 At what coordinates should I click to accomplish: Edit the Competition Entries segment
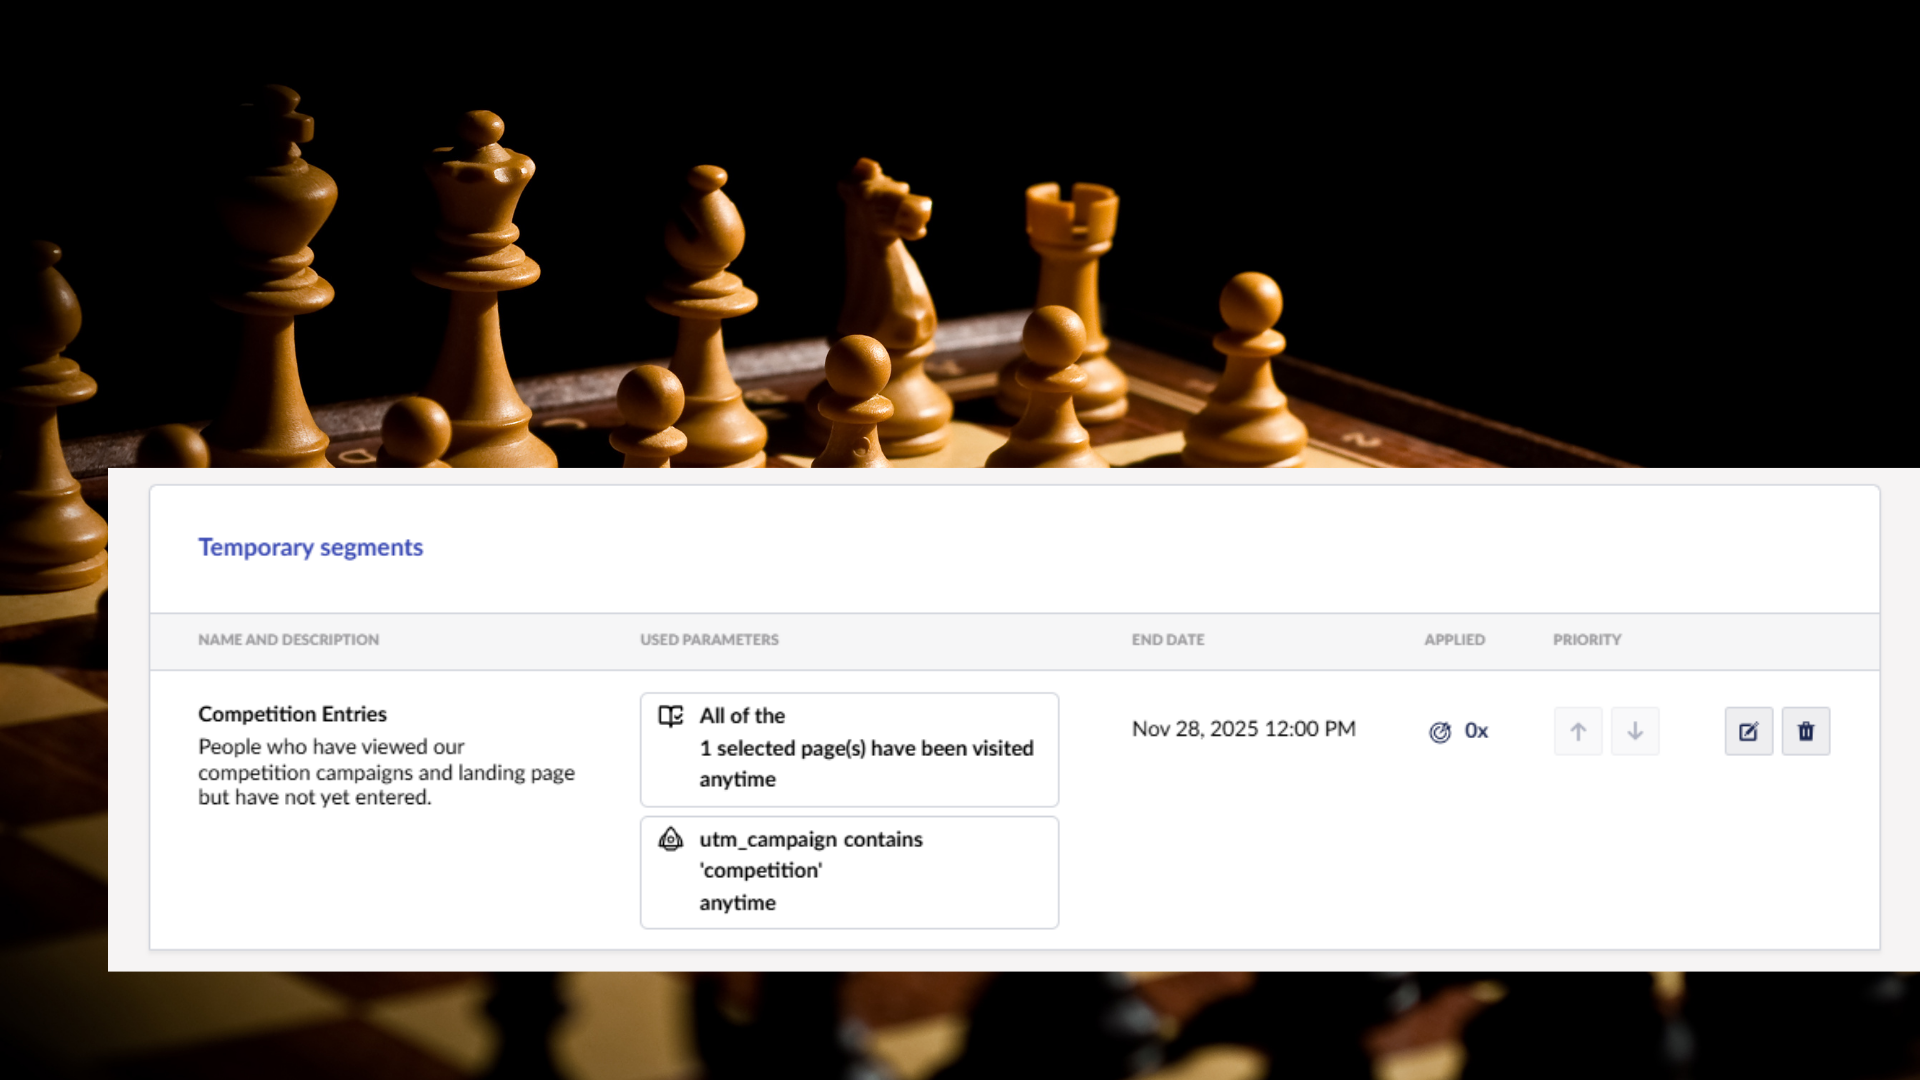click(1749, 731)
